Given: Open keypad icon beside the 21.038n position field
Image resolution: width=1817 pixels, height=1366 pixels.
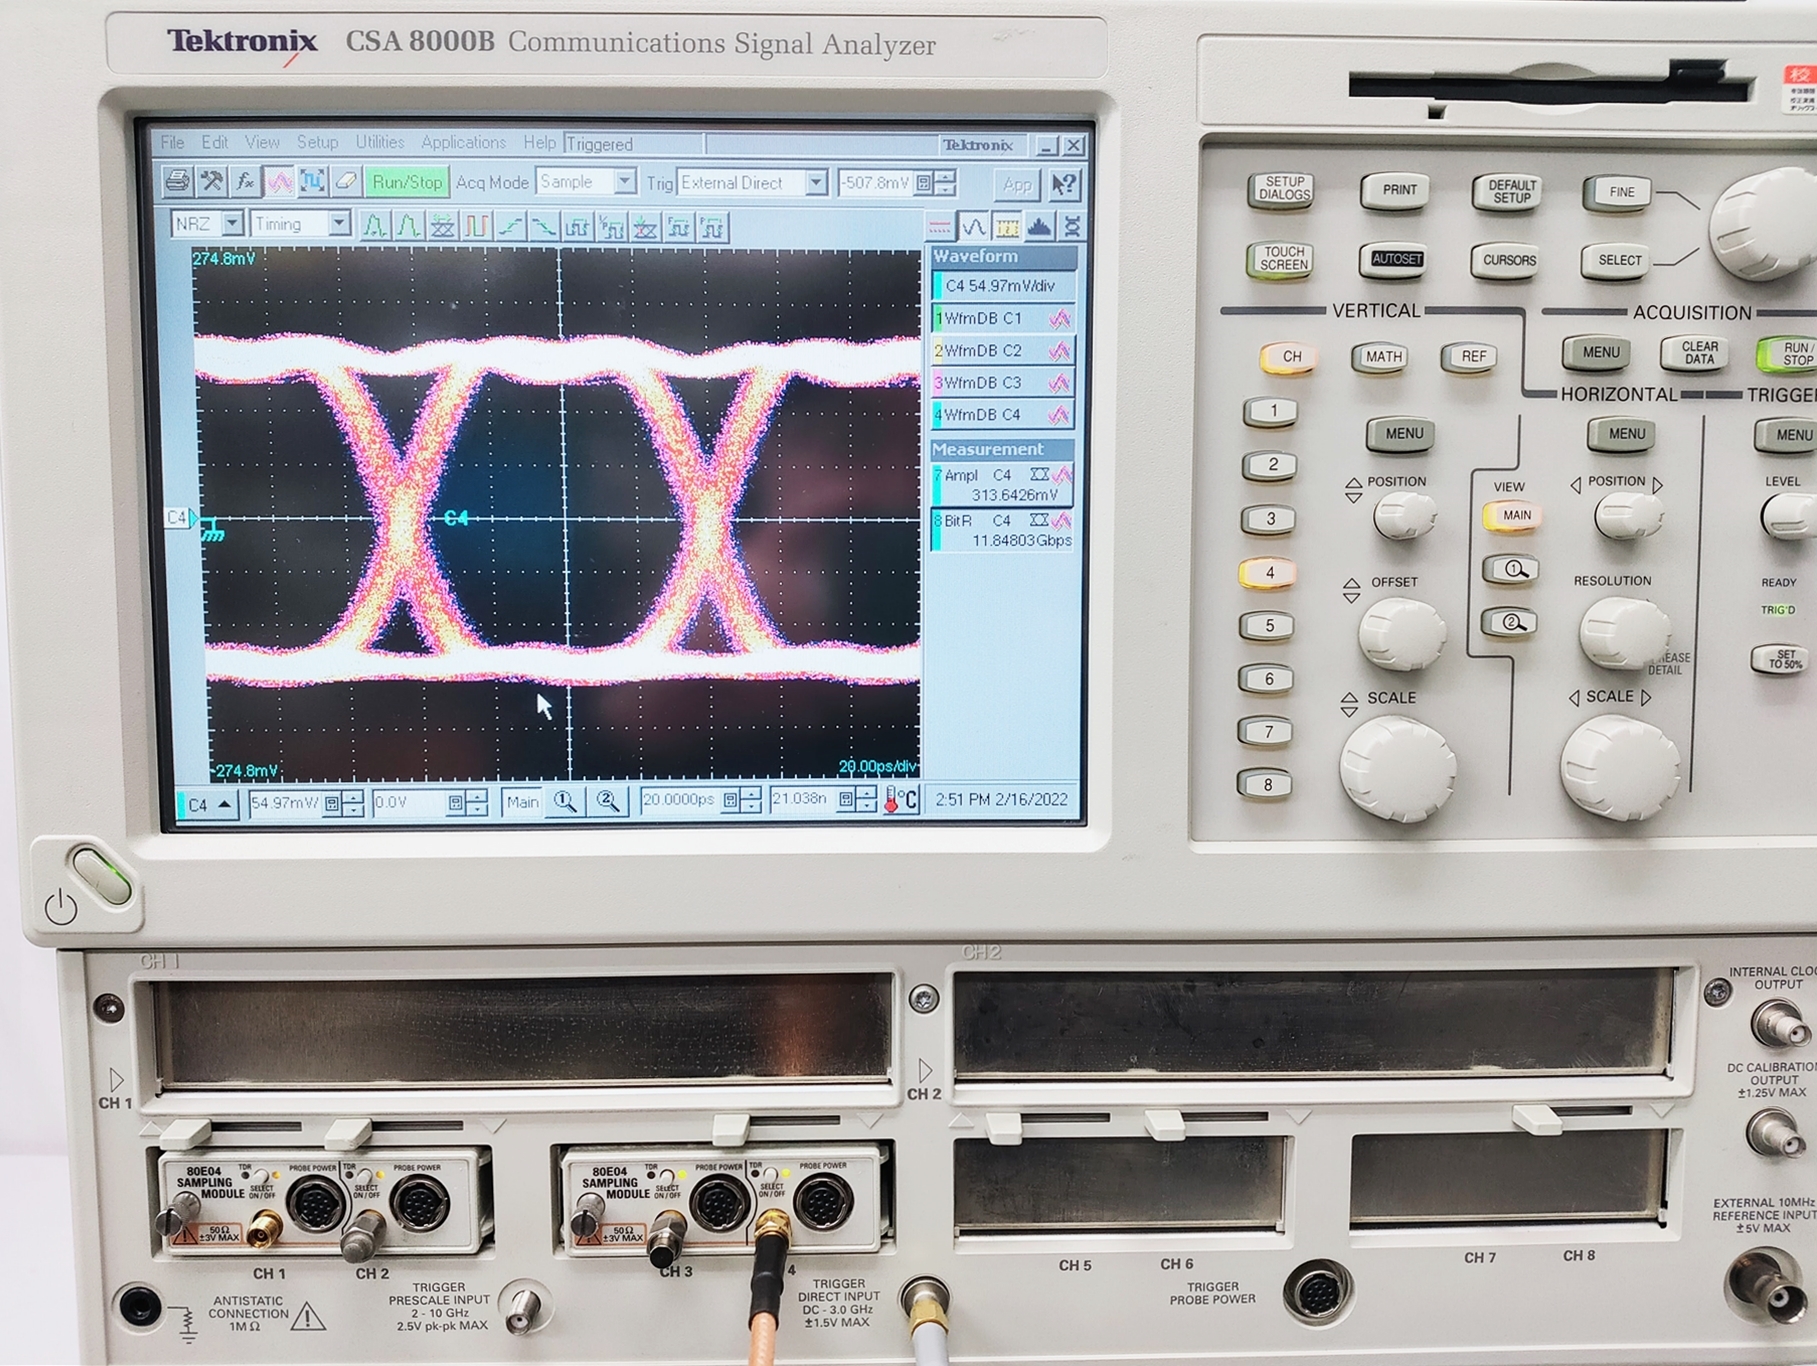Looking at the screenshot, I should tap(846, 800).
